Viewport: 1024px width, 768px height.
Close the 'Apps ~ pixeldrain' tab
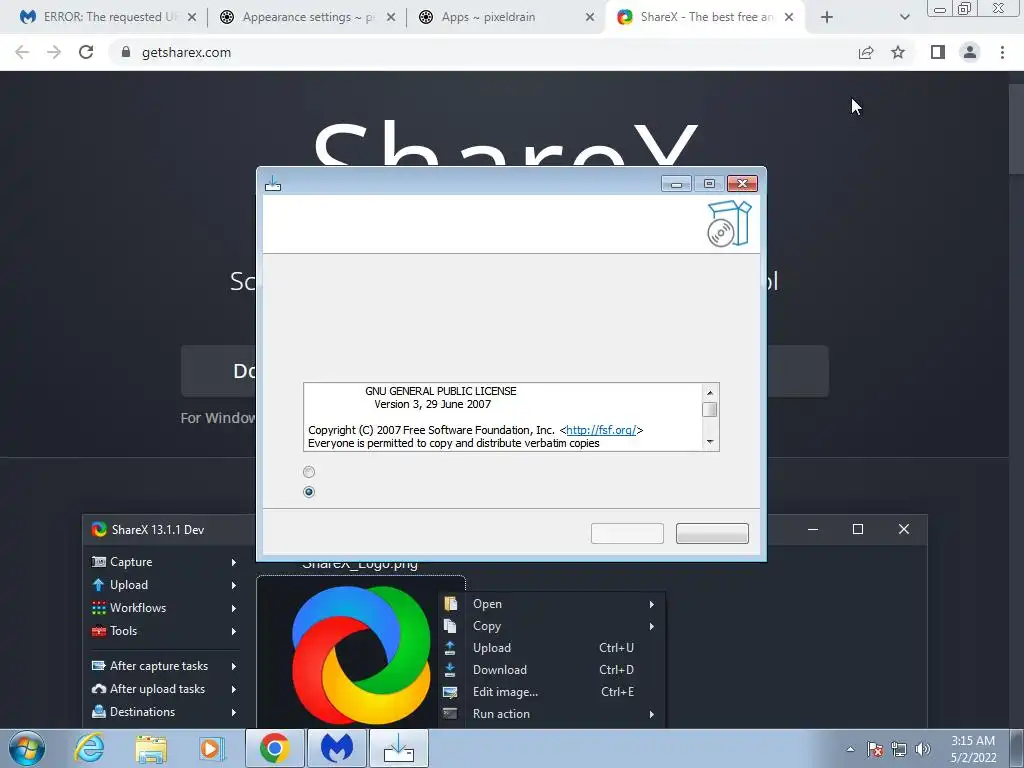click(590, 17)
